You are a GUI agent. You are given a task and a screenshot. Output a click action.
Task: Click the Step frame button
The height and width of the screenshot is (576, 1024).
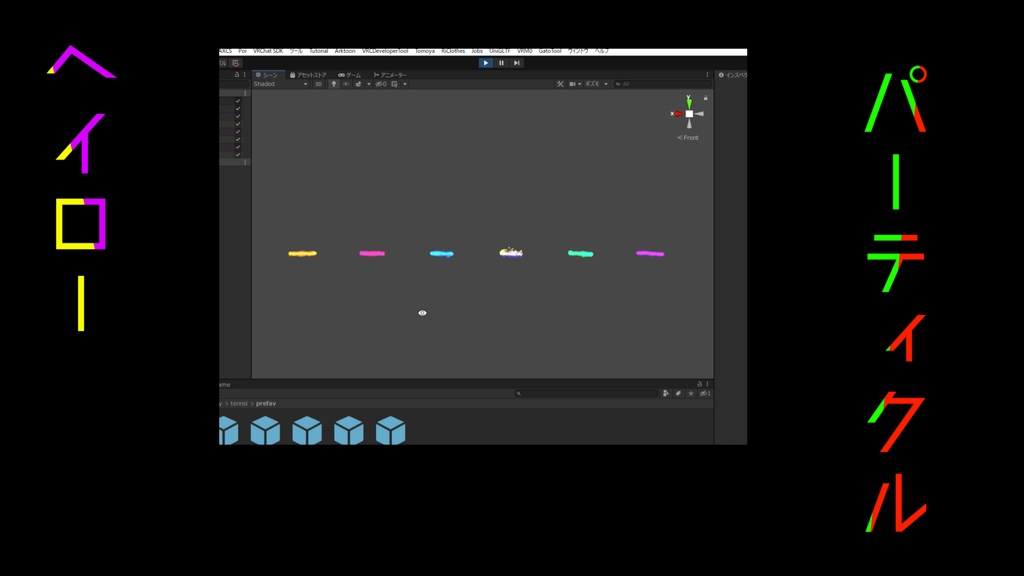click(517, 63)
